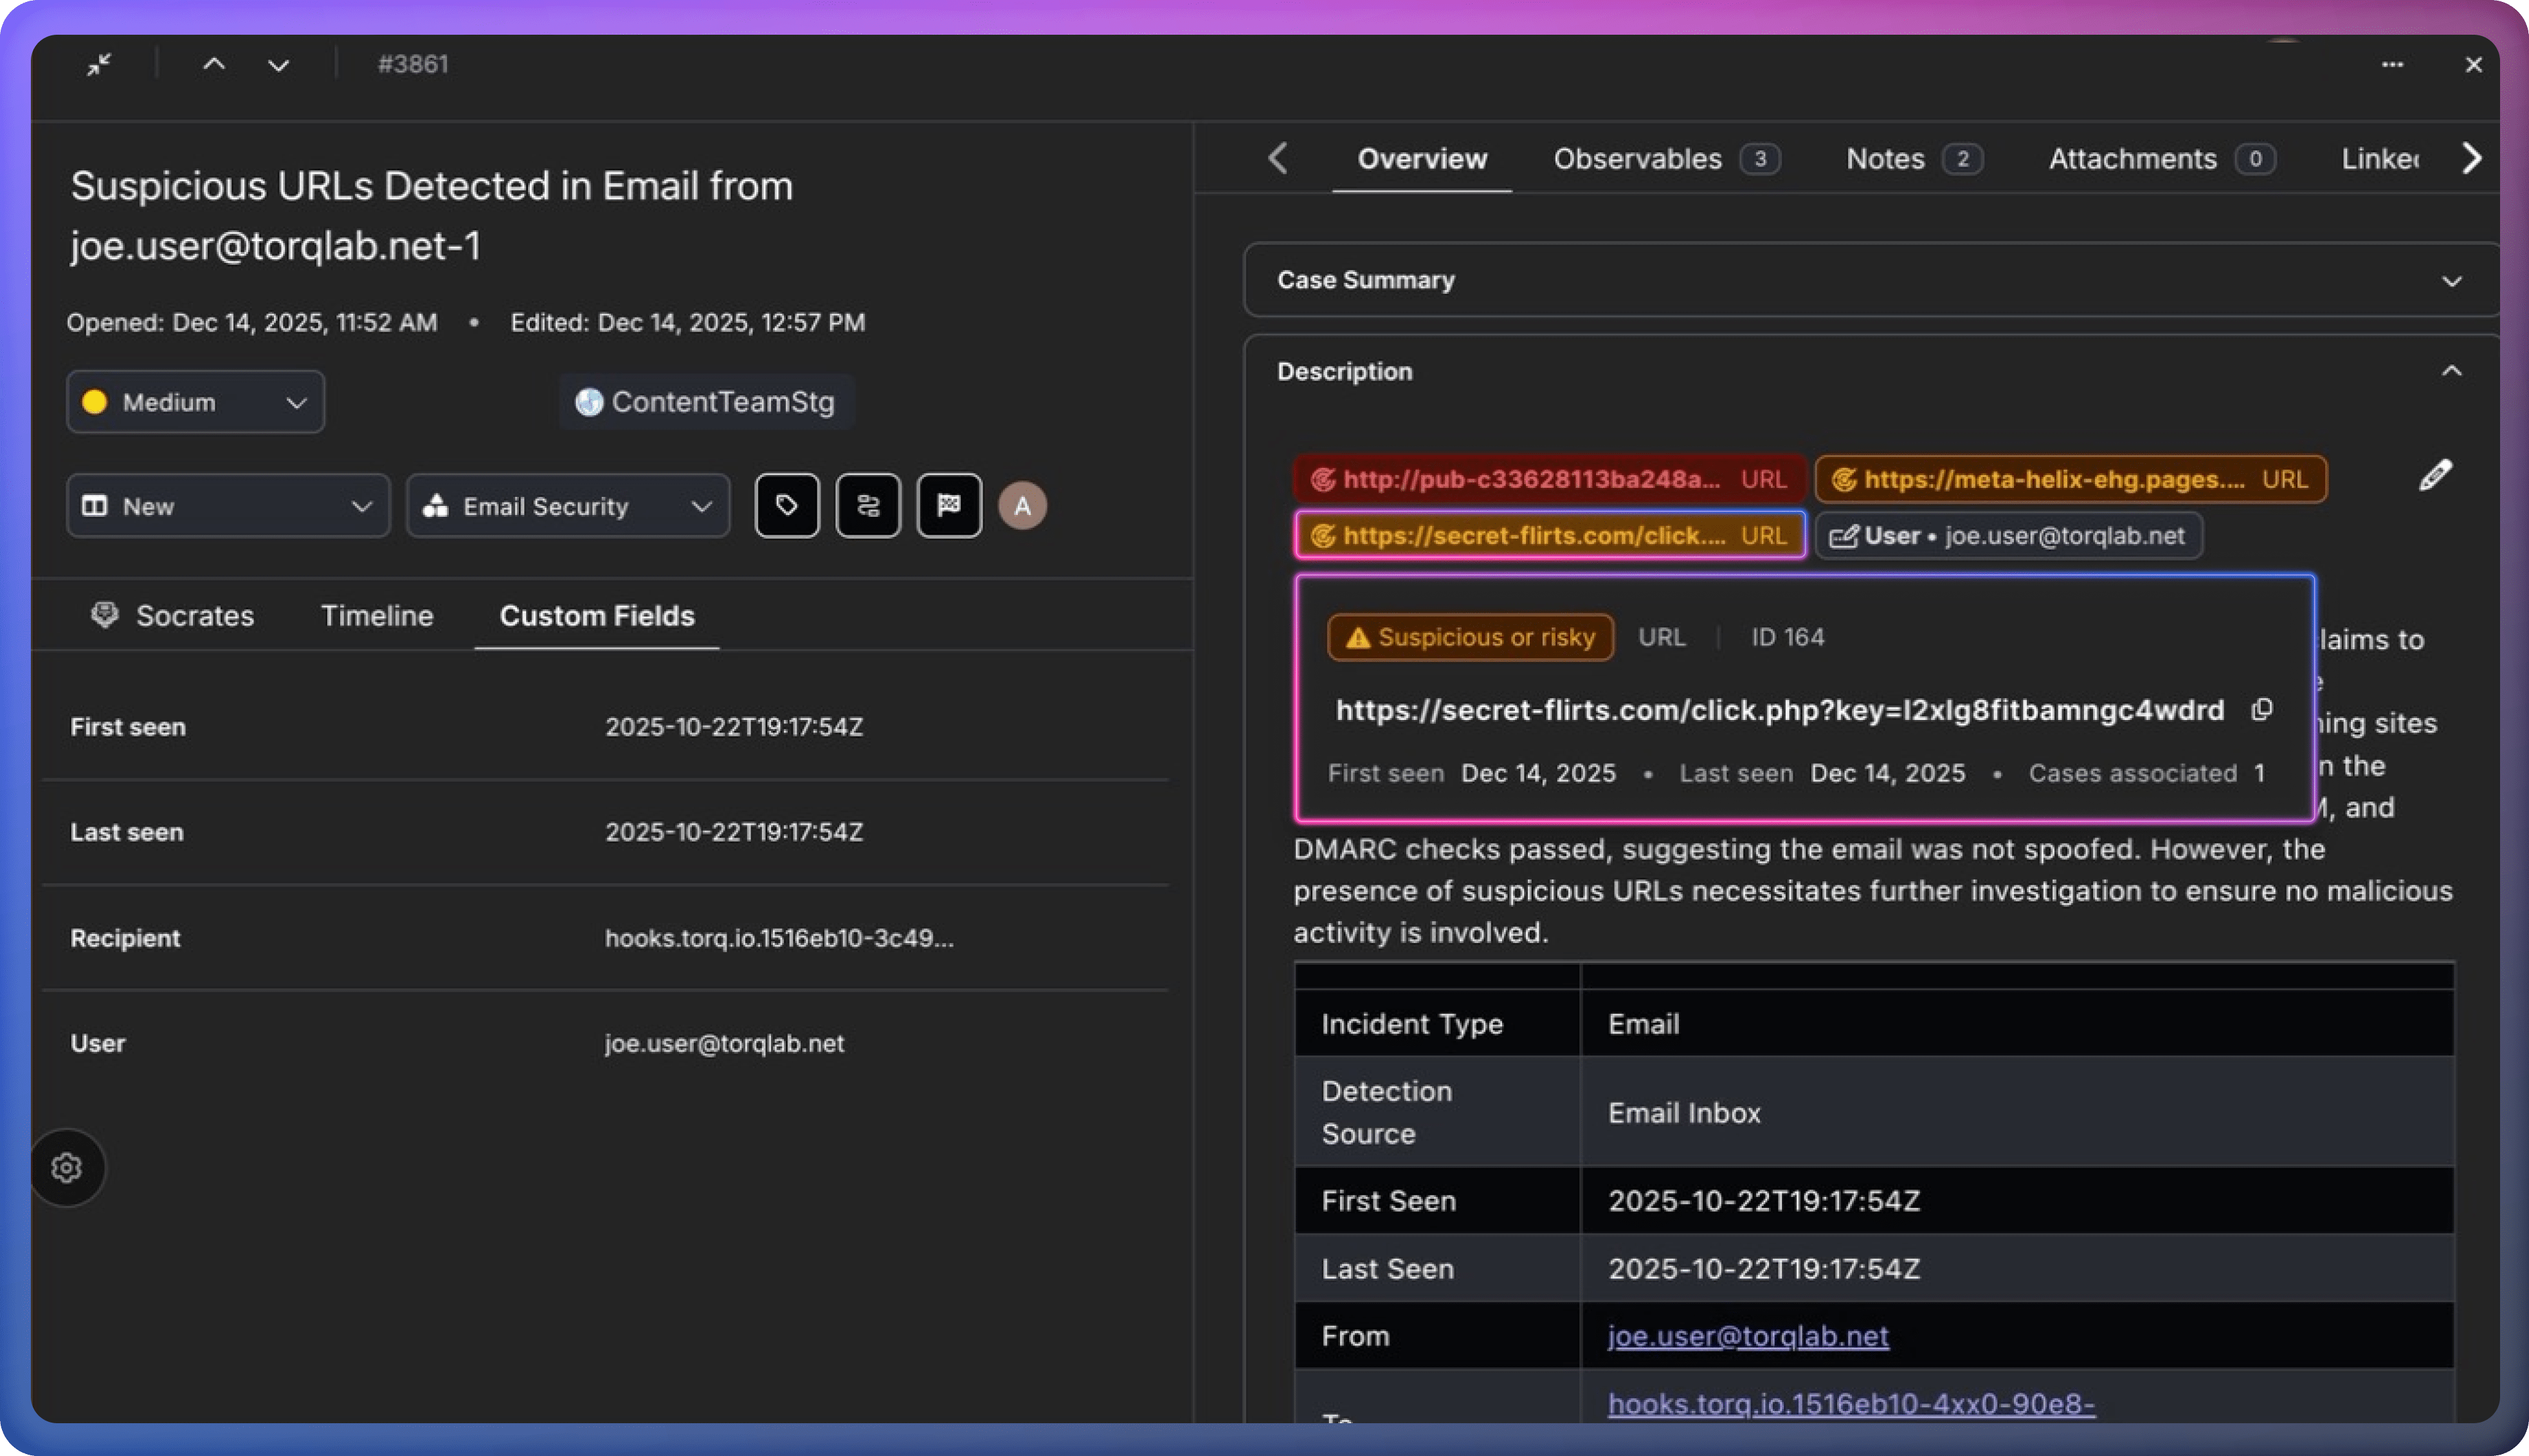
Task: Go to next case with down arrow
Action: point(279,65)
